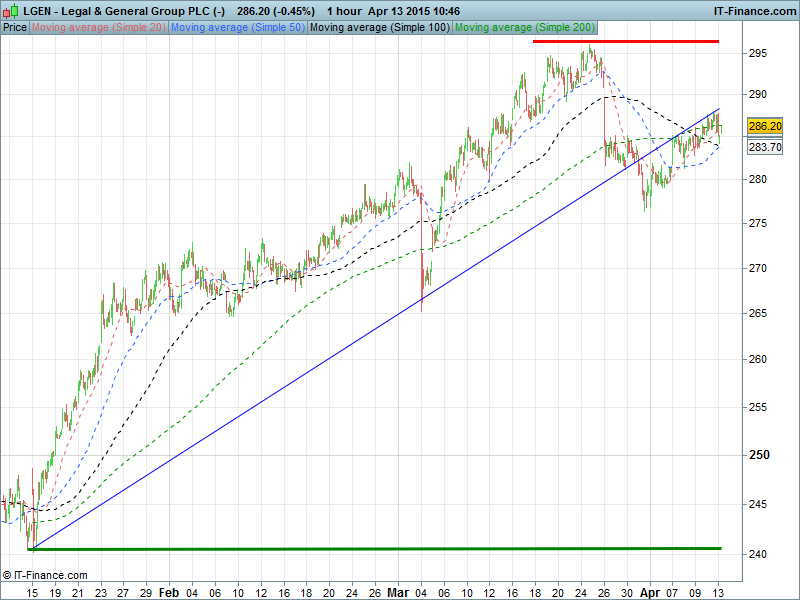Click the Apr label on time axis
This screenshot has width=800, height=600.
pos(649,592)
